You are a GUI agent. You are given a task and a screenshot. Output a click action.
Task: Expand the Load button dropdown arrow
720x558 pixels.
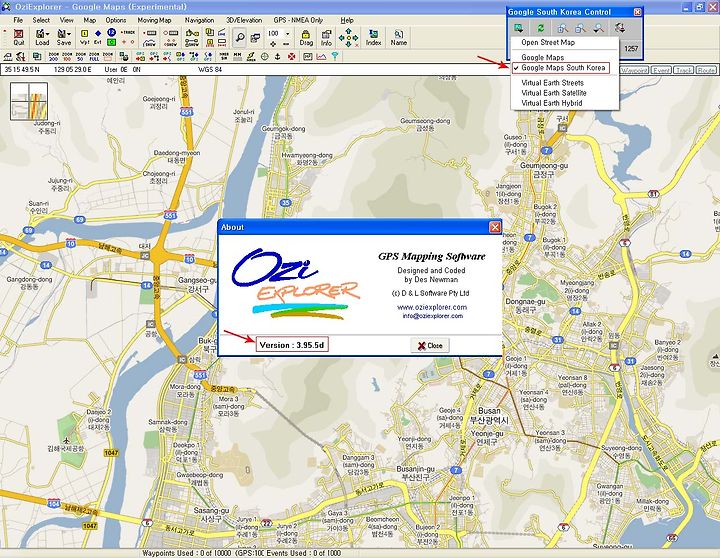pyautogui.click(x=48, y=34)
